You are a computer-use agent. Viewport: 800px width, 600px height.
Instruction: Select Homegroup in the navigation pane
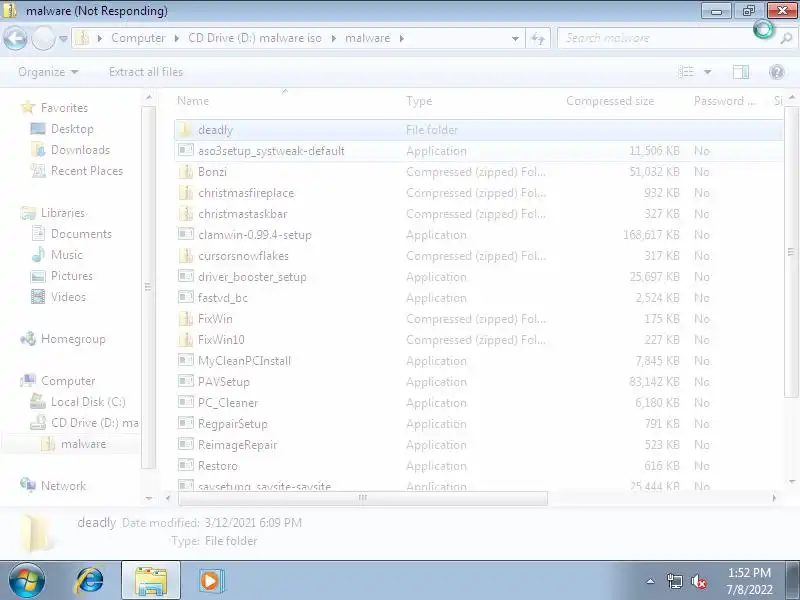pos(73,339)
